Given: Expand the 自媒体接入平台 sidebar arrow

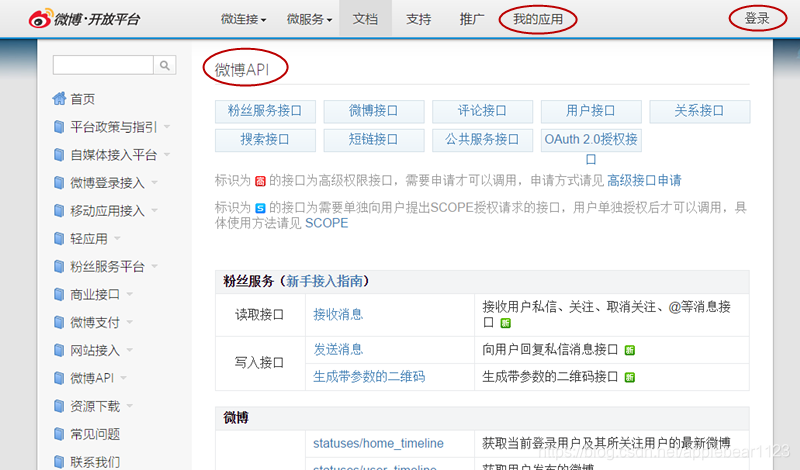Looking at the screenshot, I should [167, 154].
